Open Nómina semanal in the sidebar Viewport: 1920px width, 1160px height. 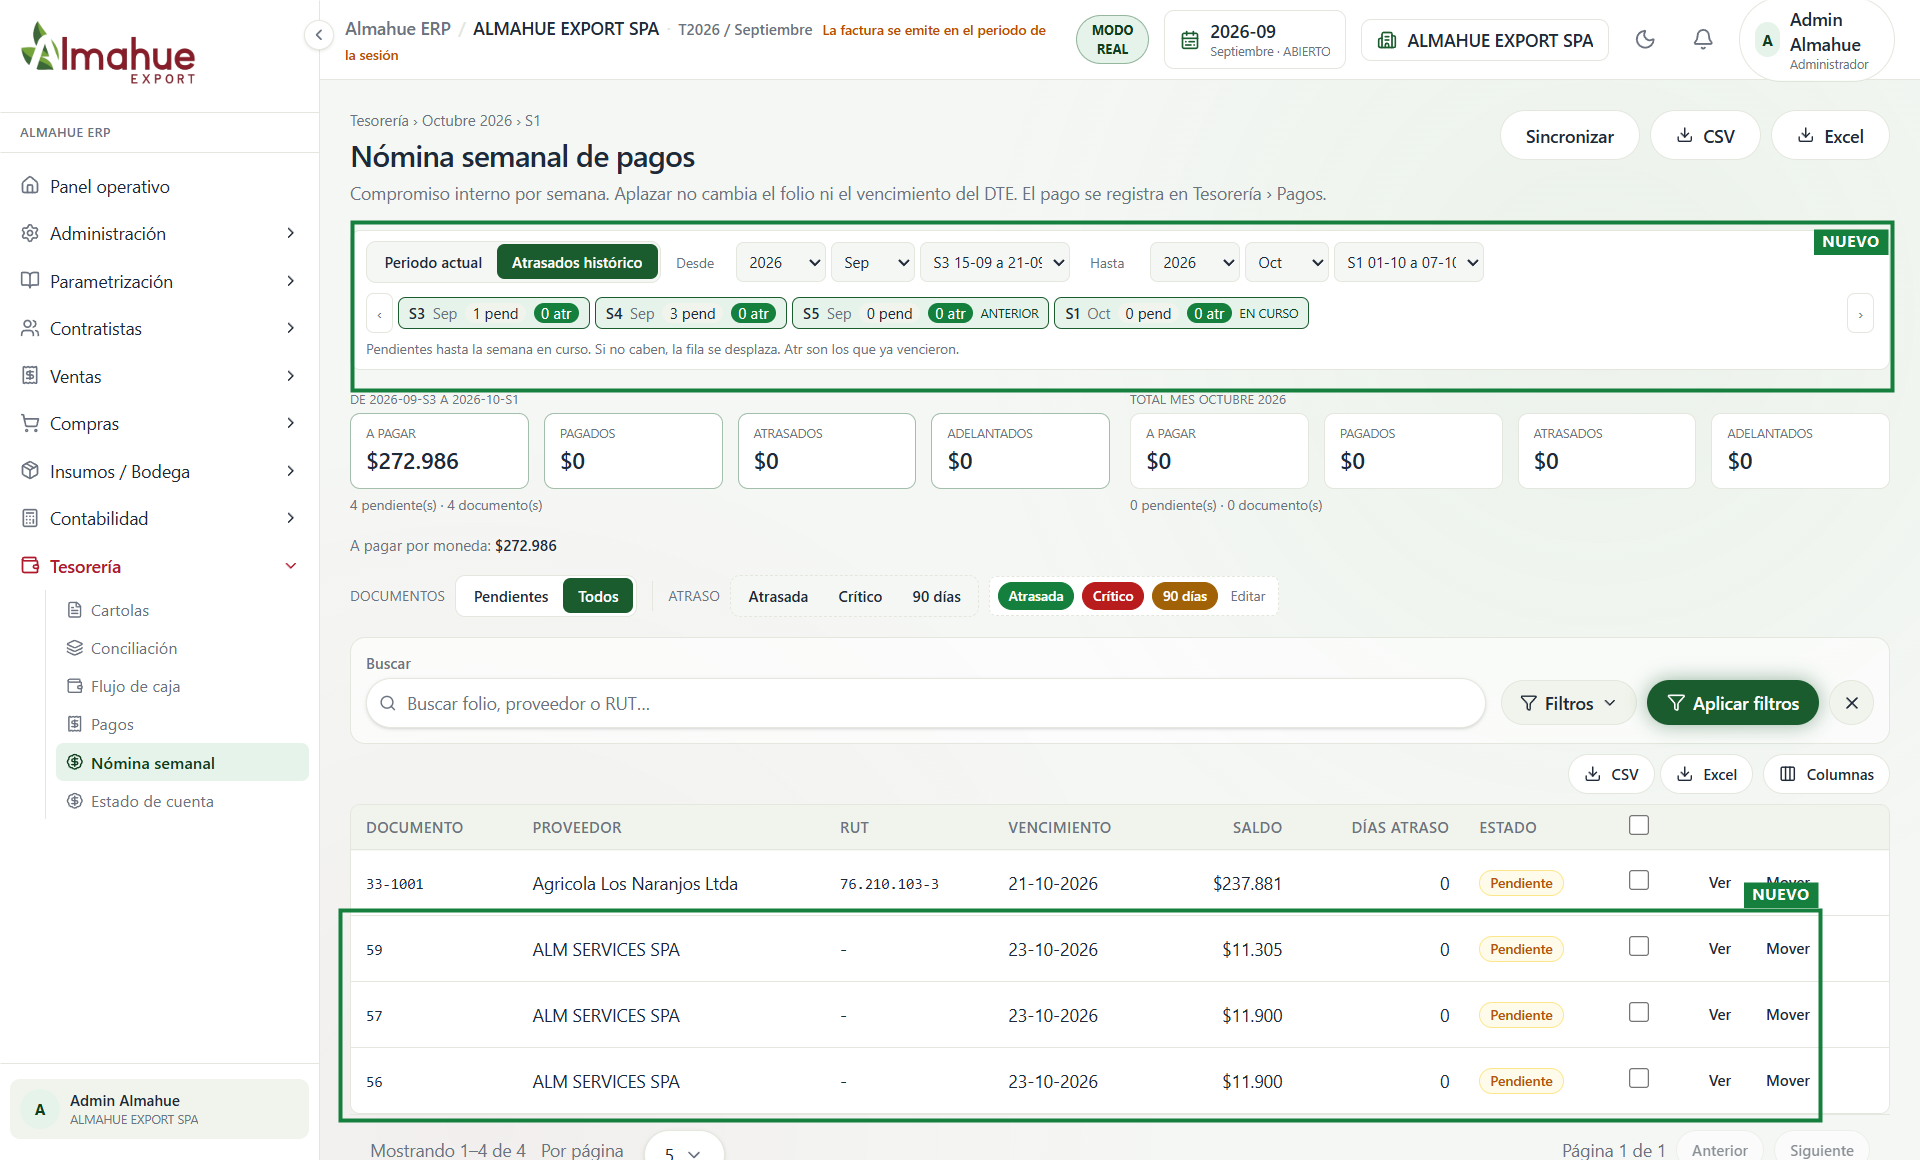tap(182, 763)
